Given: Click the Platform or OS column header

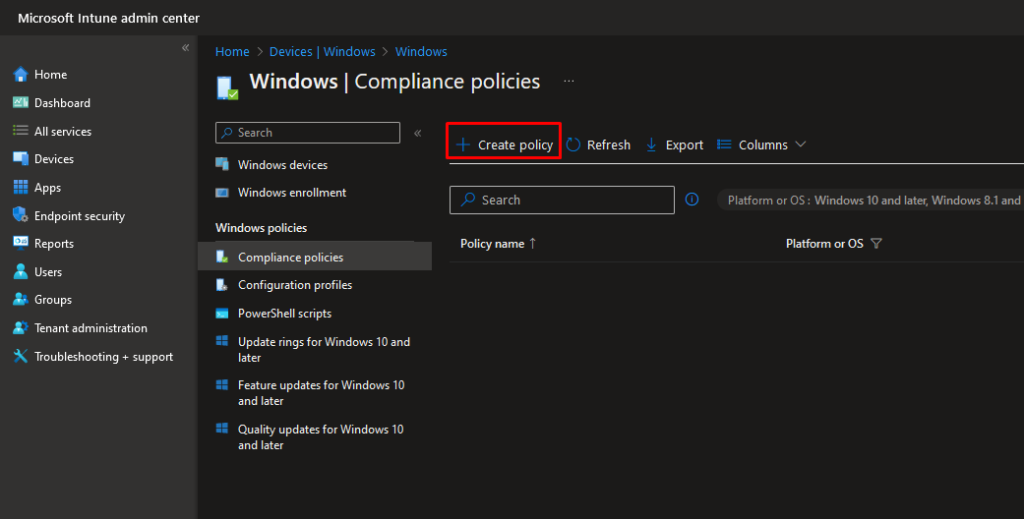Looking at the screenshot, I should pos(824,244).
